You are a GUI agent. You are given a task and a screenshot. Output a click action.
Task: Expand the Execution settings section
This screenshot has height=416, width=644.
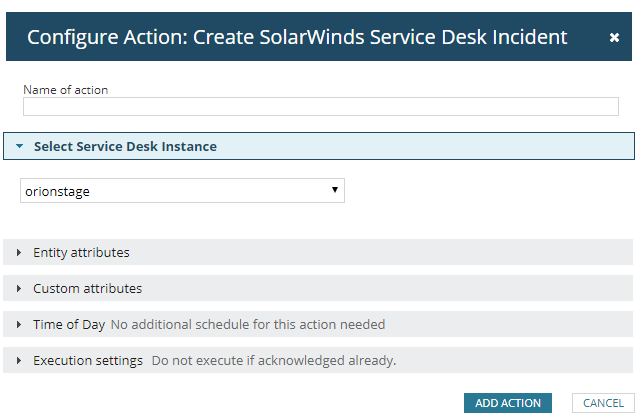tap(88, 360)
